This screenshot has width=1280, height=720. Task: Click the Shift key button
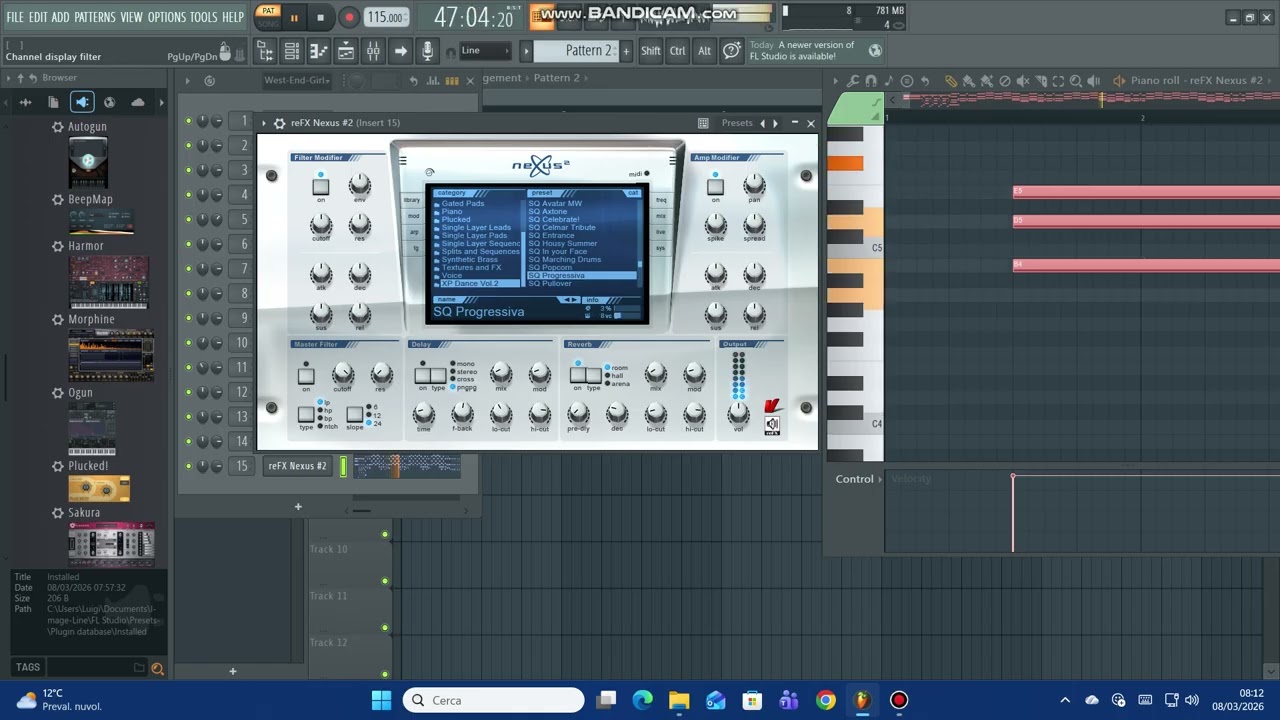(x=651, y=50)
